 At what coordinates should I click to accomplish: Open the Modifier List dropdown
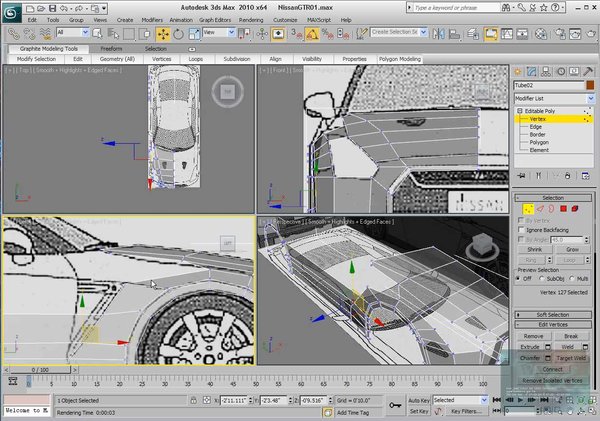(x=554, y=98)
